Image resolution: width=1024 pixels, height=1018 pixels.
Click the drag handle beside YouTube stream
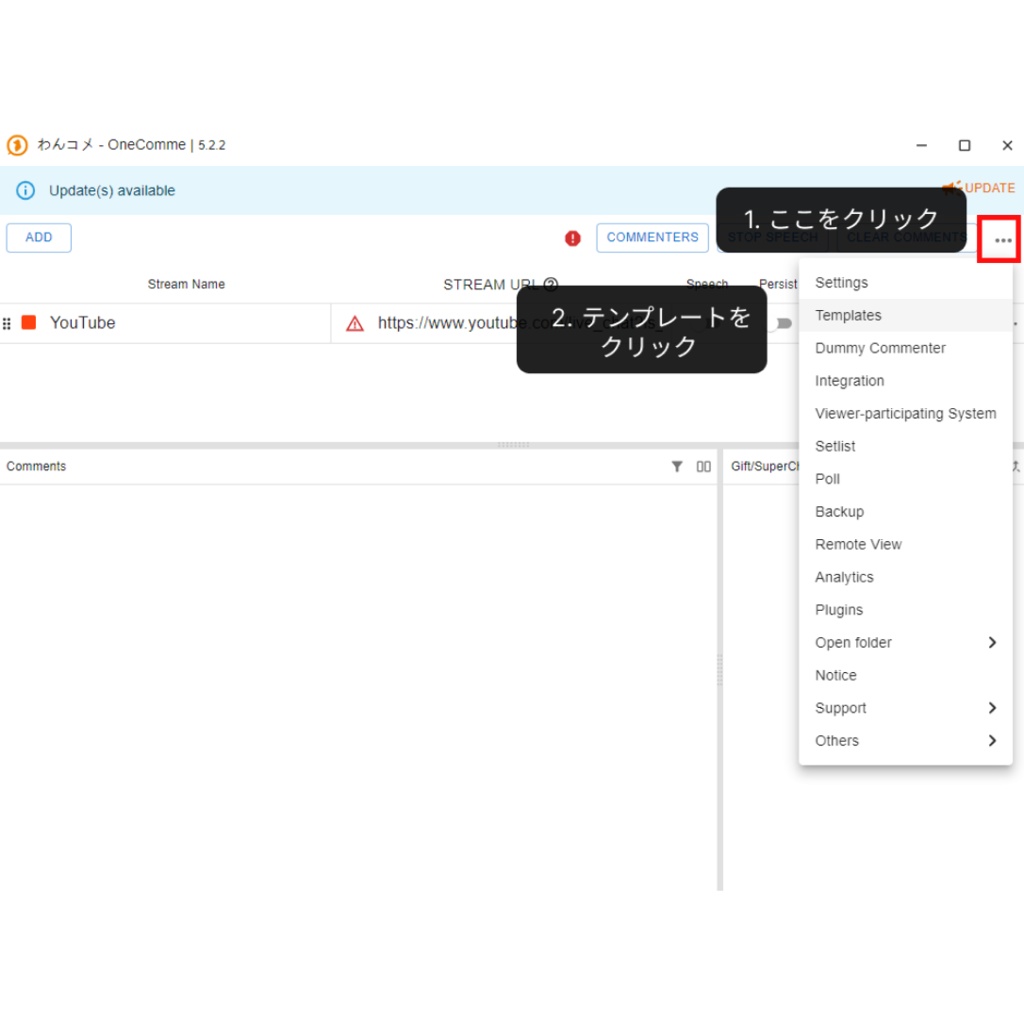click(8, 322)
